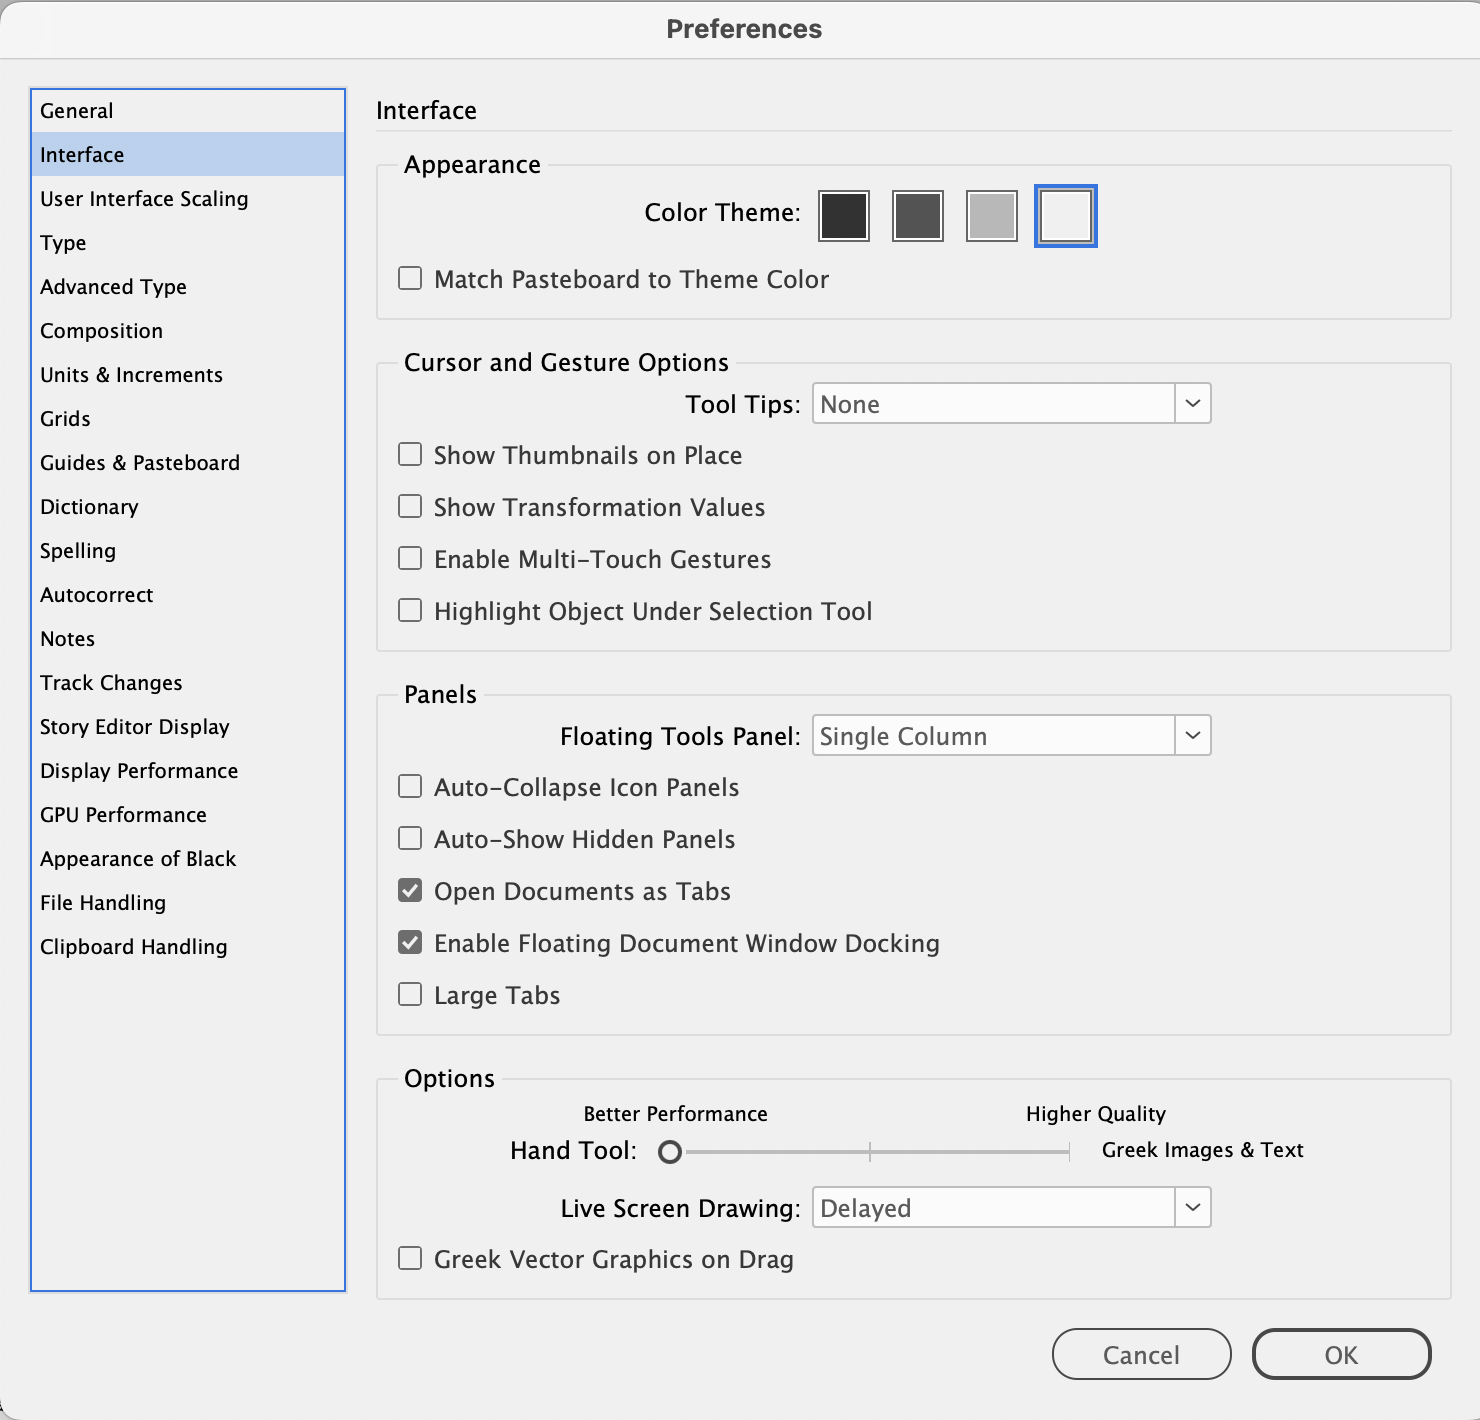
Task: Open the GPU Performance section
Action: [x=123, y=814]
